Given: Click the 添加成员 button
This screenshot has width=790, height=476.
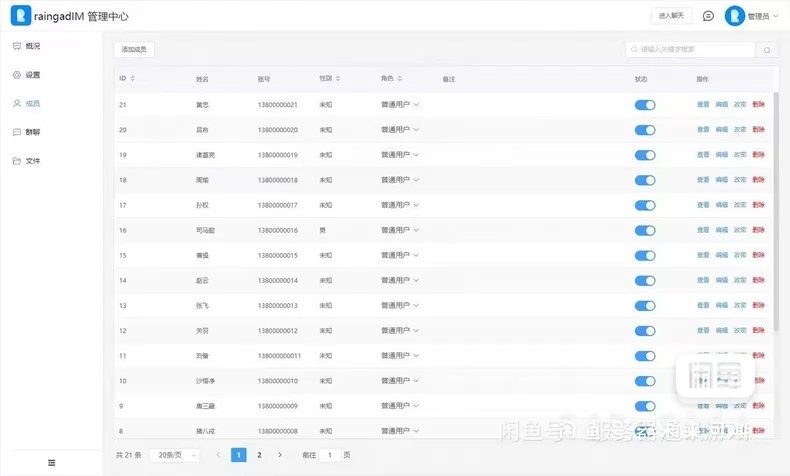Looking at the screenshot, I should pyautogui.click(x=134, y=49).
